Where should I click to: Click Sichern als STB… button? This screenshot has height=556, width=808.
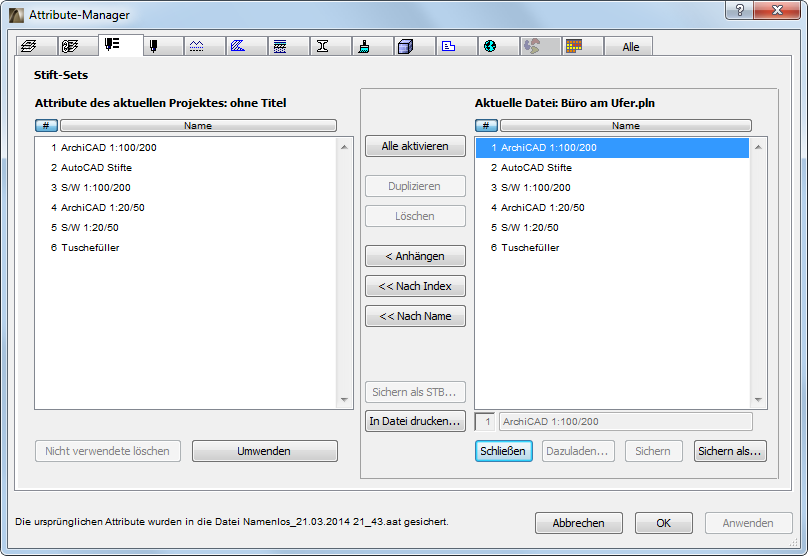(x=415, y=392)
